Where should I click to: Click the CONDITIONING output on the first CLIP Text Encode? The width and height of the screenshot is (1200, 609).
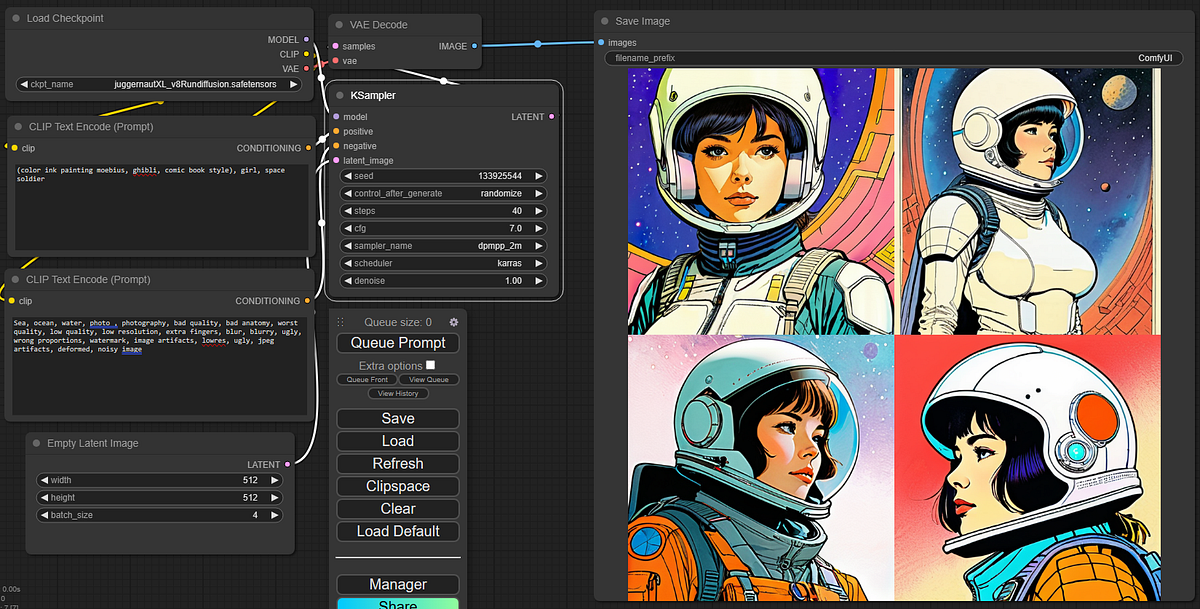306,148
